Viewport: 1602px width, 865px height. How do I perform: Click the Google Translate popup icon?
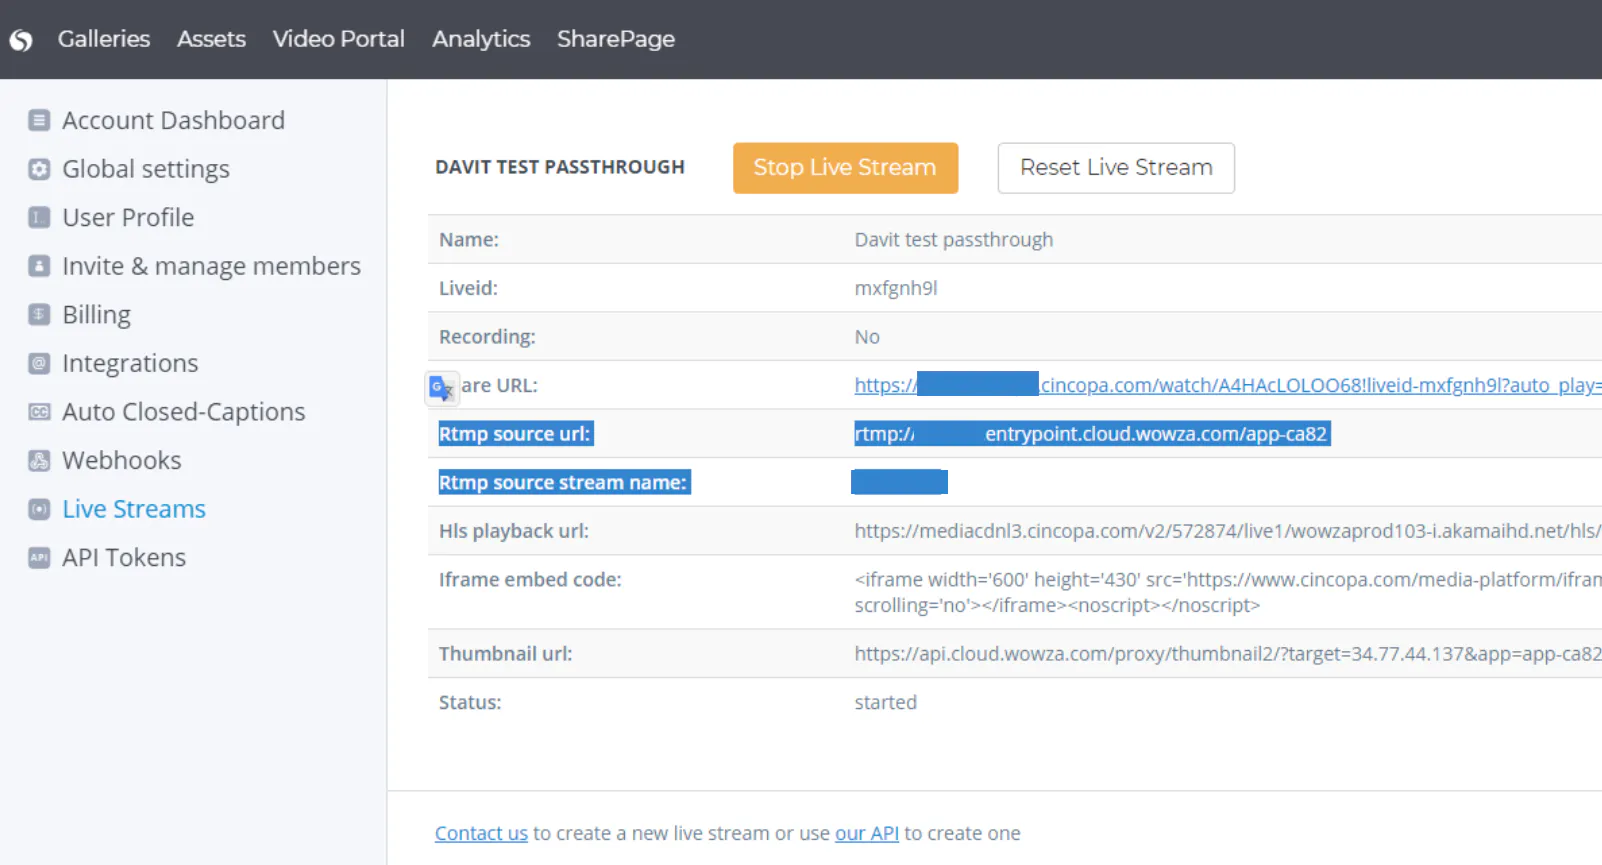(x=442, y=387)
